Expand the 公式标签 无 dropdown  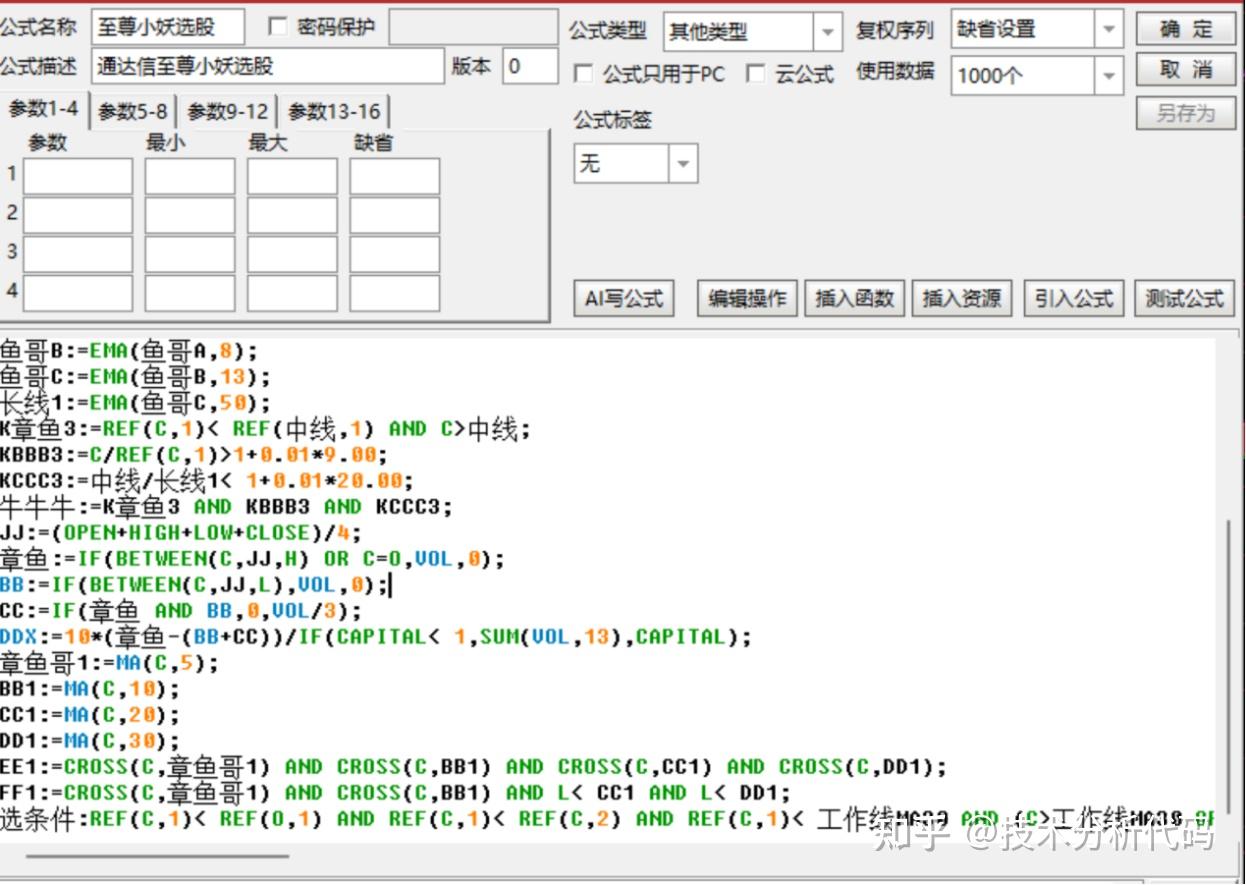click(x=684, y=163)
